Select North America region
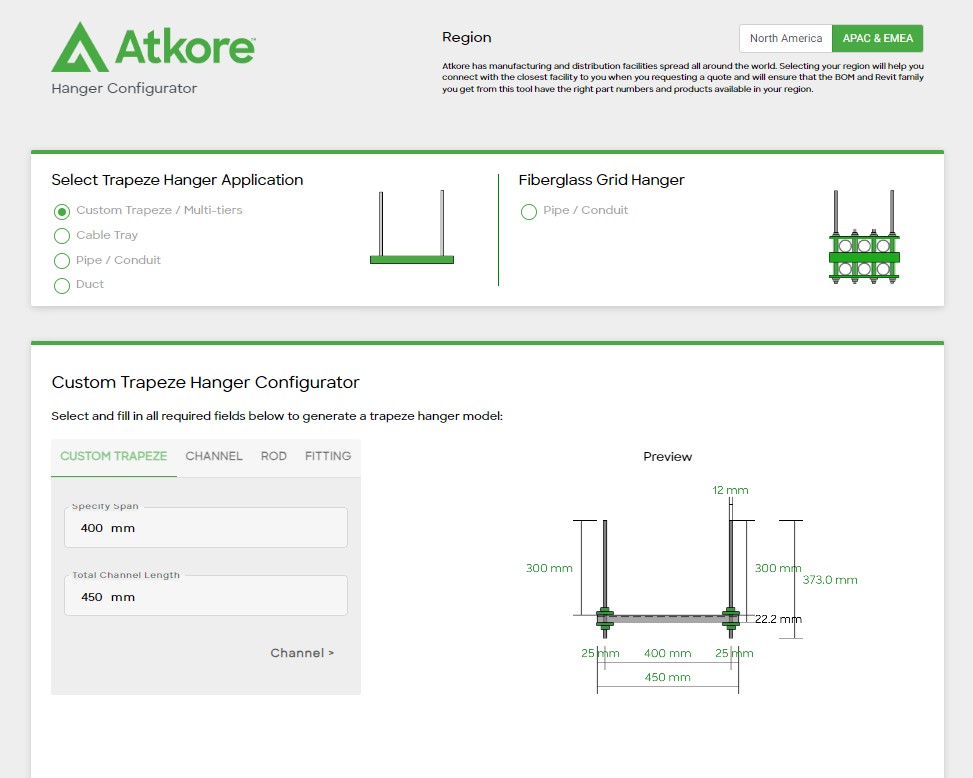Screen dimensions: 973x778 (786, 38)
